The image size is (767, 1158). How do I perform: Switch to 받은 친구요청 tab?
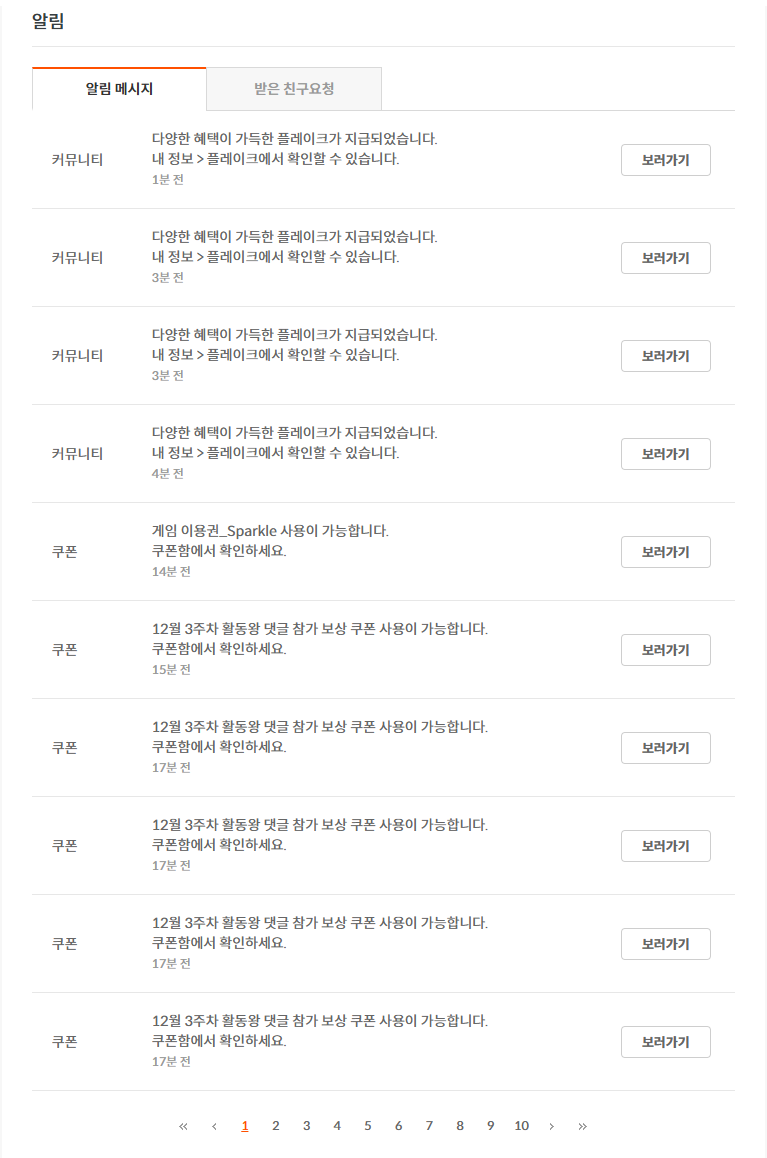[x=294, y=89]
